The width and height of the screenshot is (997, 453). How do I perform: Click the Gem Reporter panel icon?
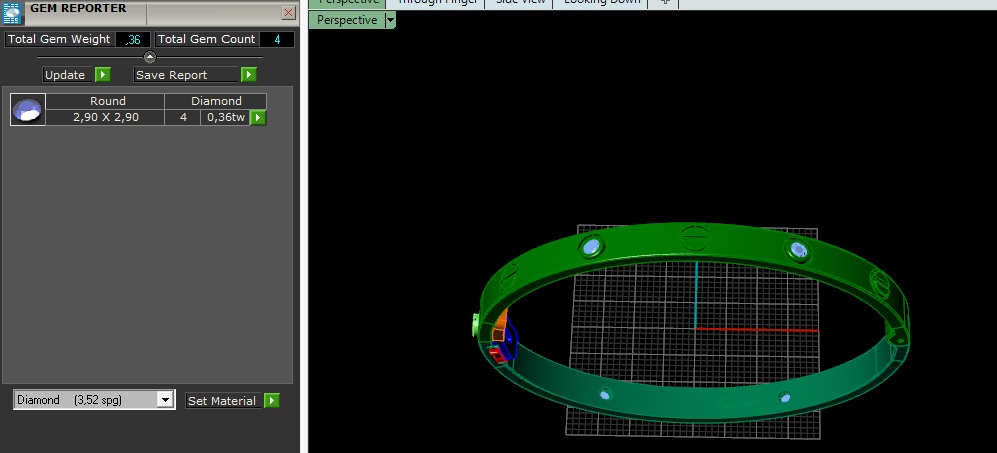pos(12,13)
